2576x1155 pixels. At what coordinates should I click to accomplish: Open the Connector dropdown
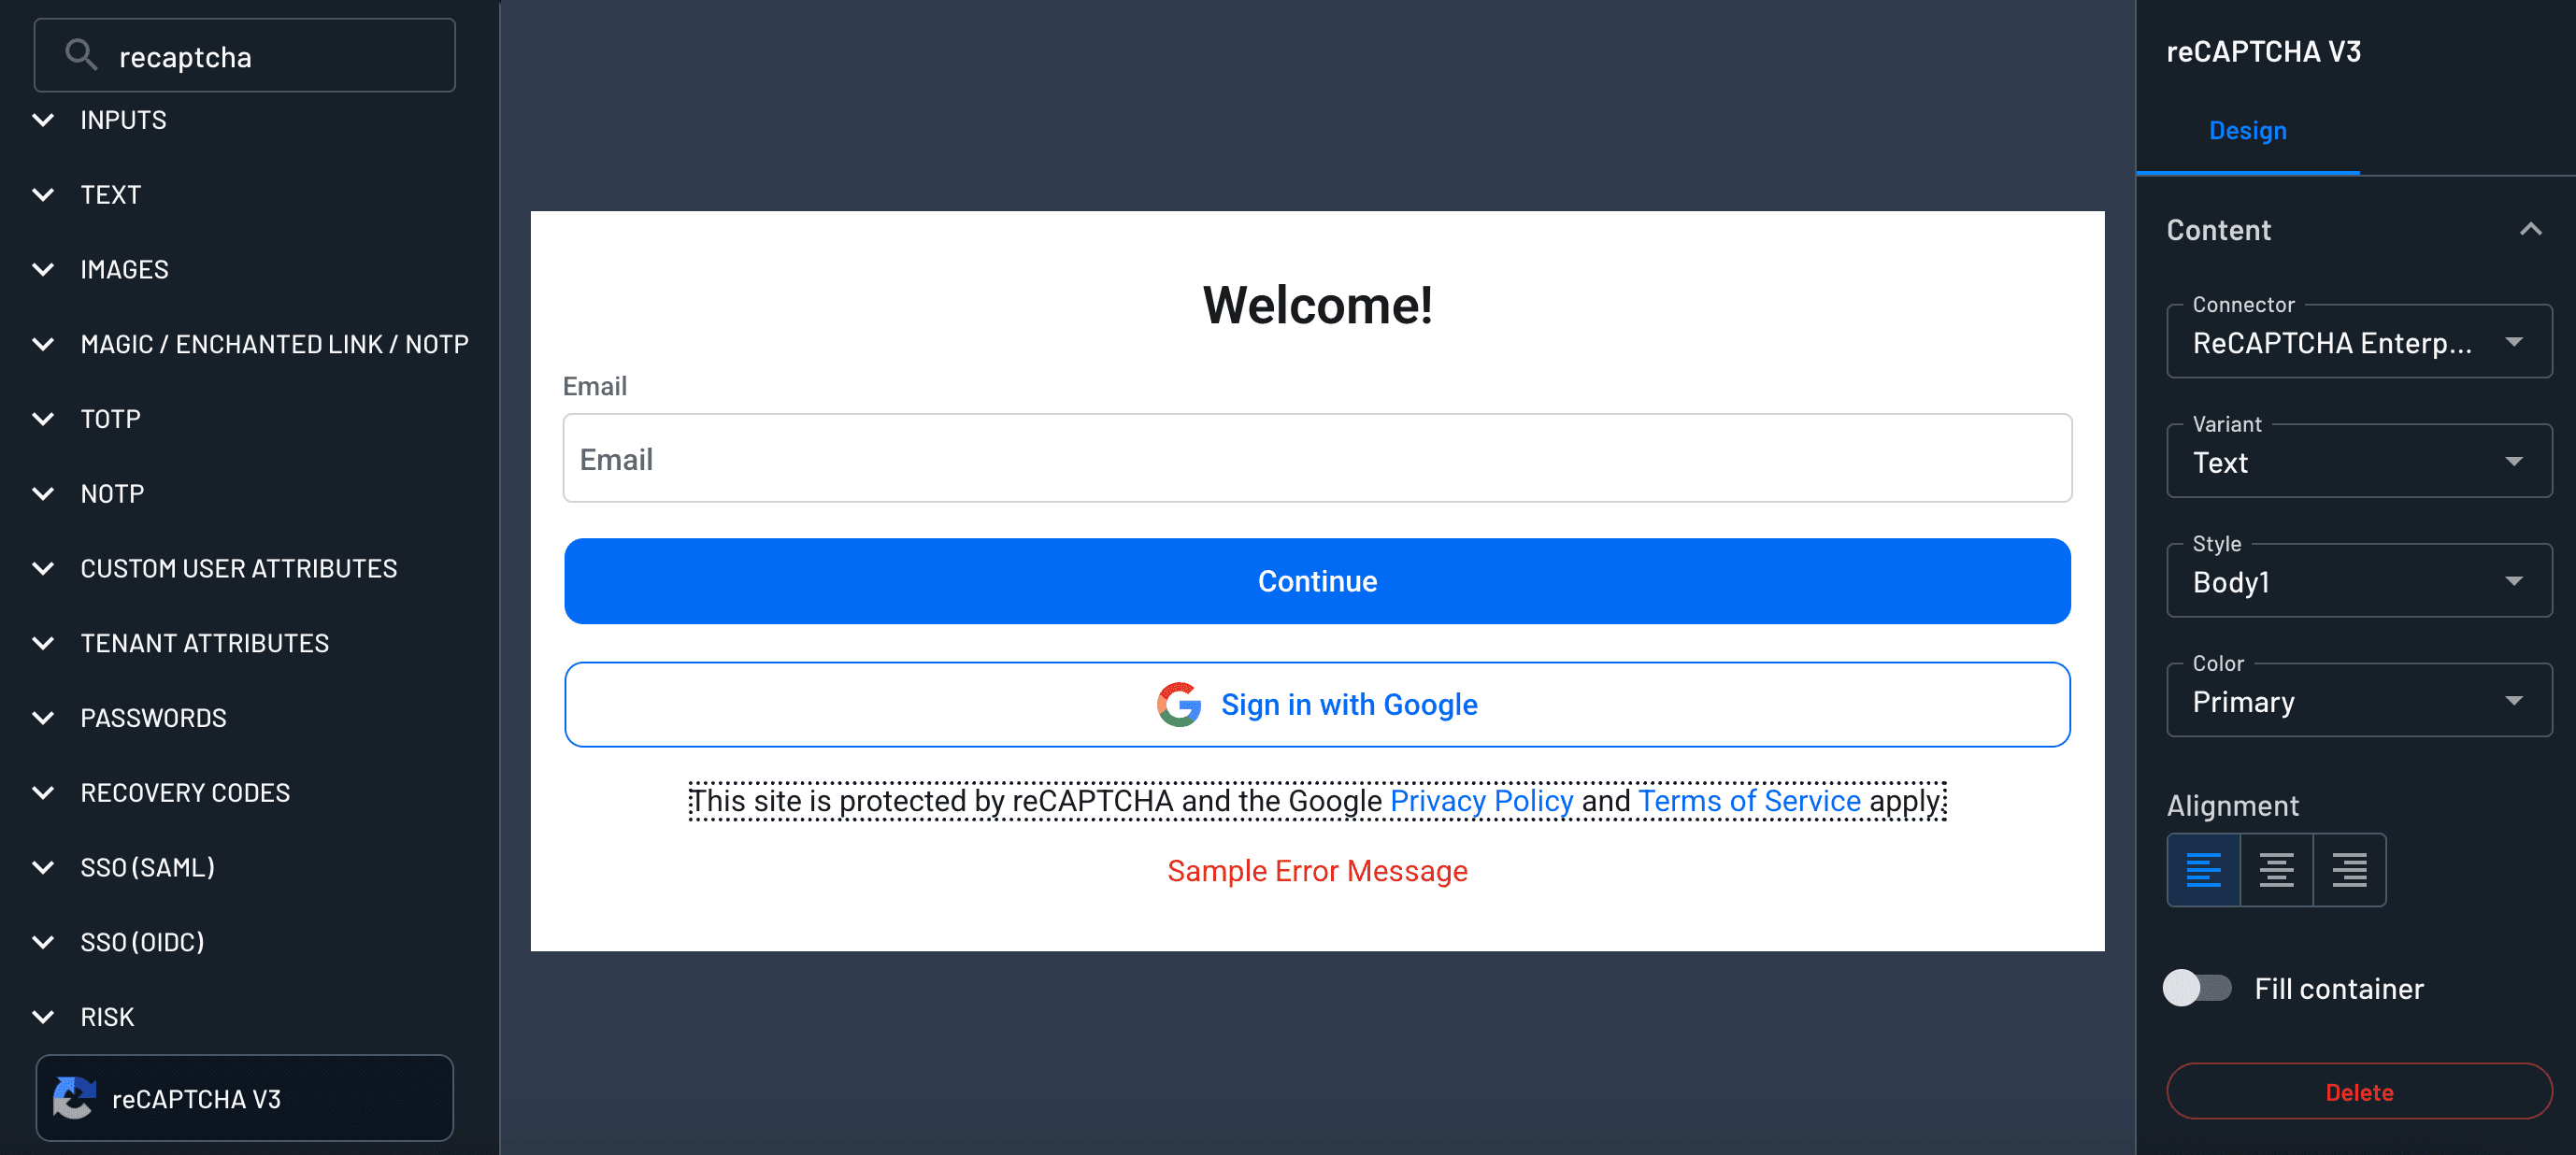[2358, 342]
